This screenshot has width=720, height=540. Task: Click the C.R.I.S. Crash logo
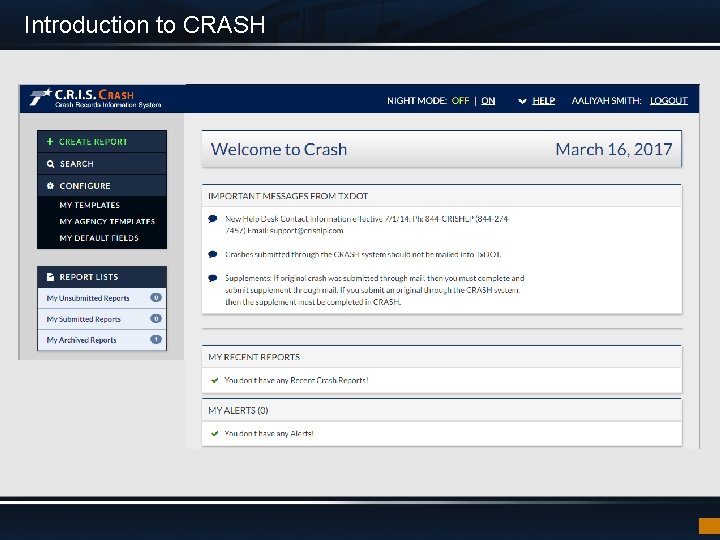tap(96, 98)
